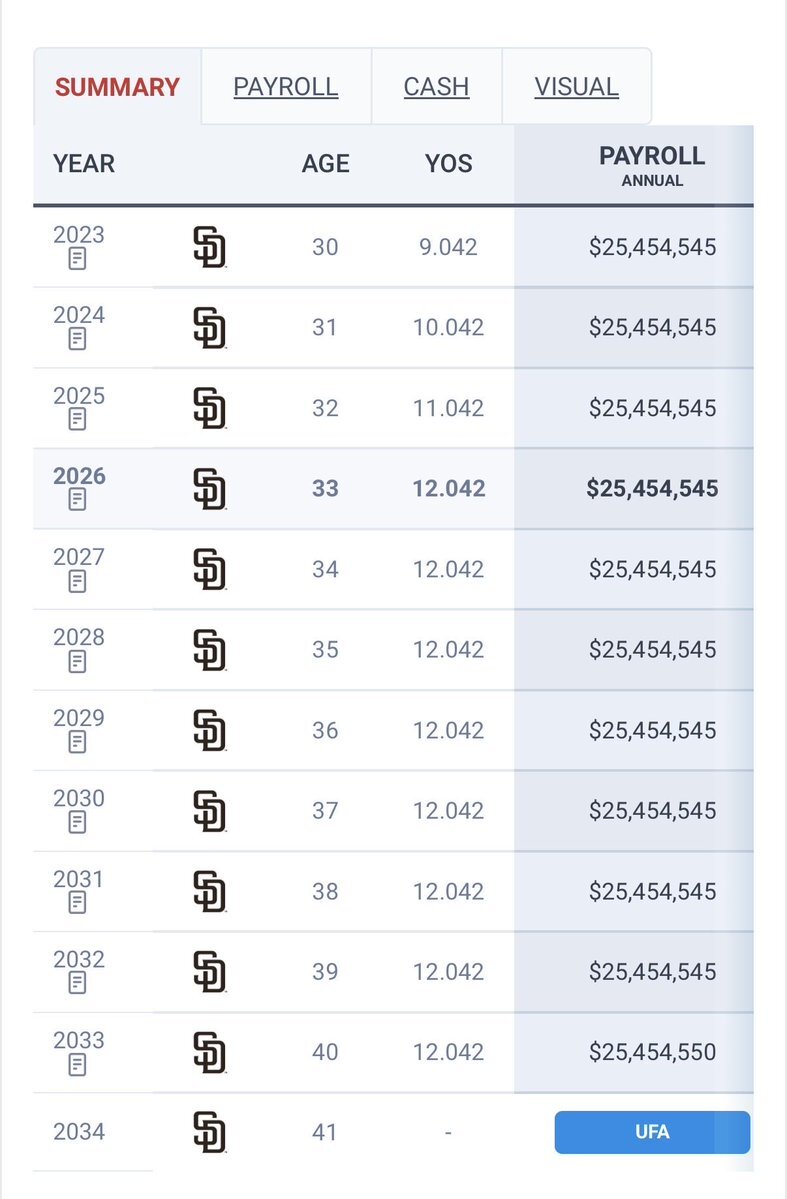Open the 2023 contract note icon

pos(78,260)
